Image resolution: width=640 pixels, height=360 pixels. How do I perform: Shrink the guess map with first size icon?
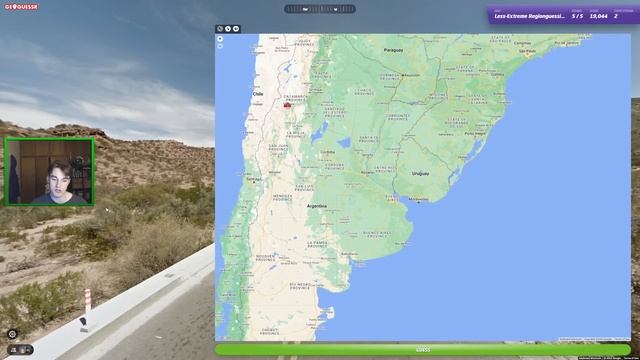click(x=220, y=29)
